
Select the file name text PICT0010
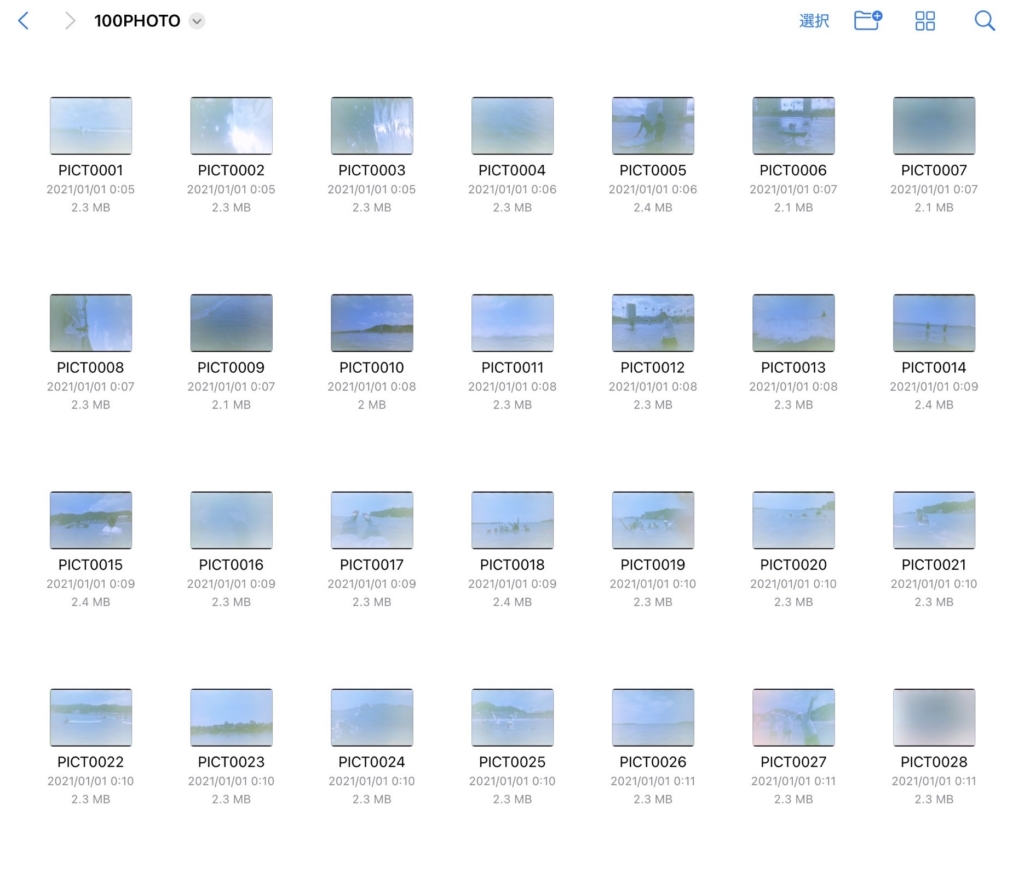(372, 368)
